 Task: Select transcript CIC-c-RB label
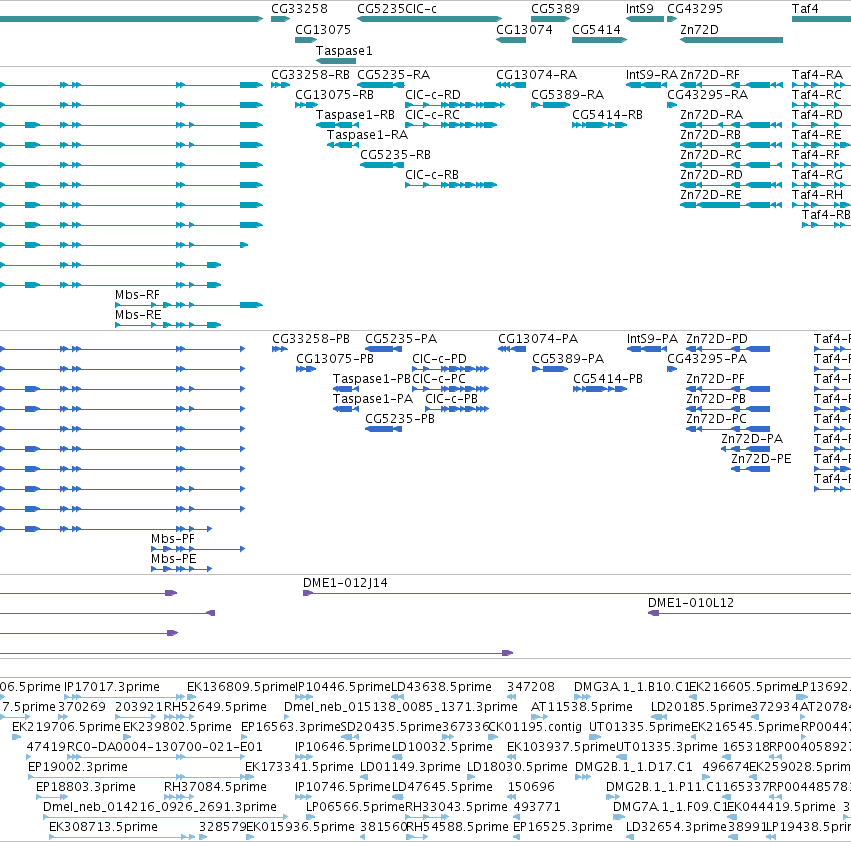pos(432,175)
